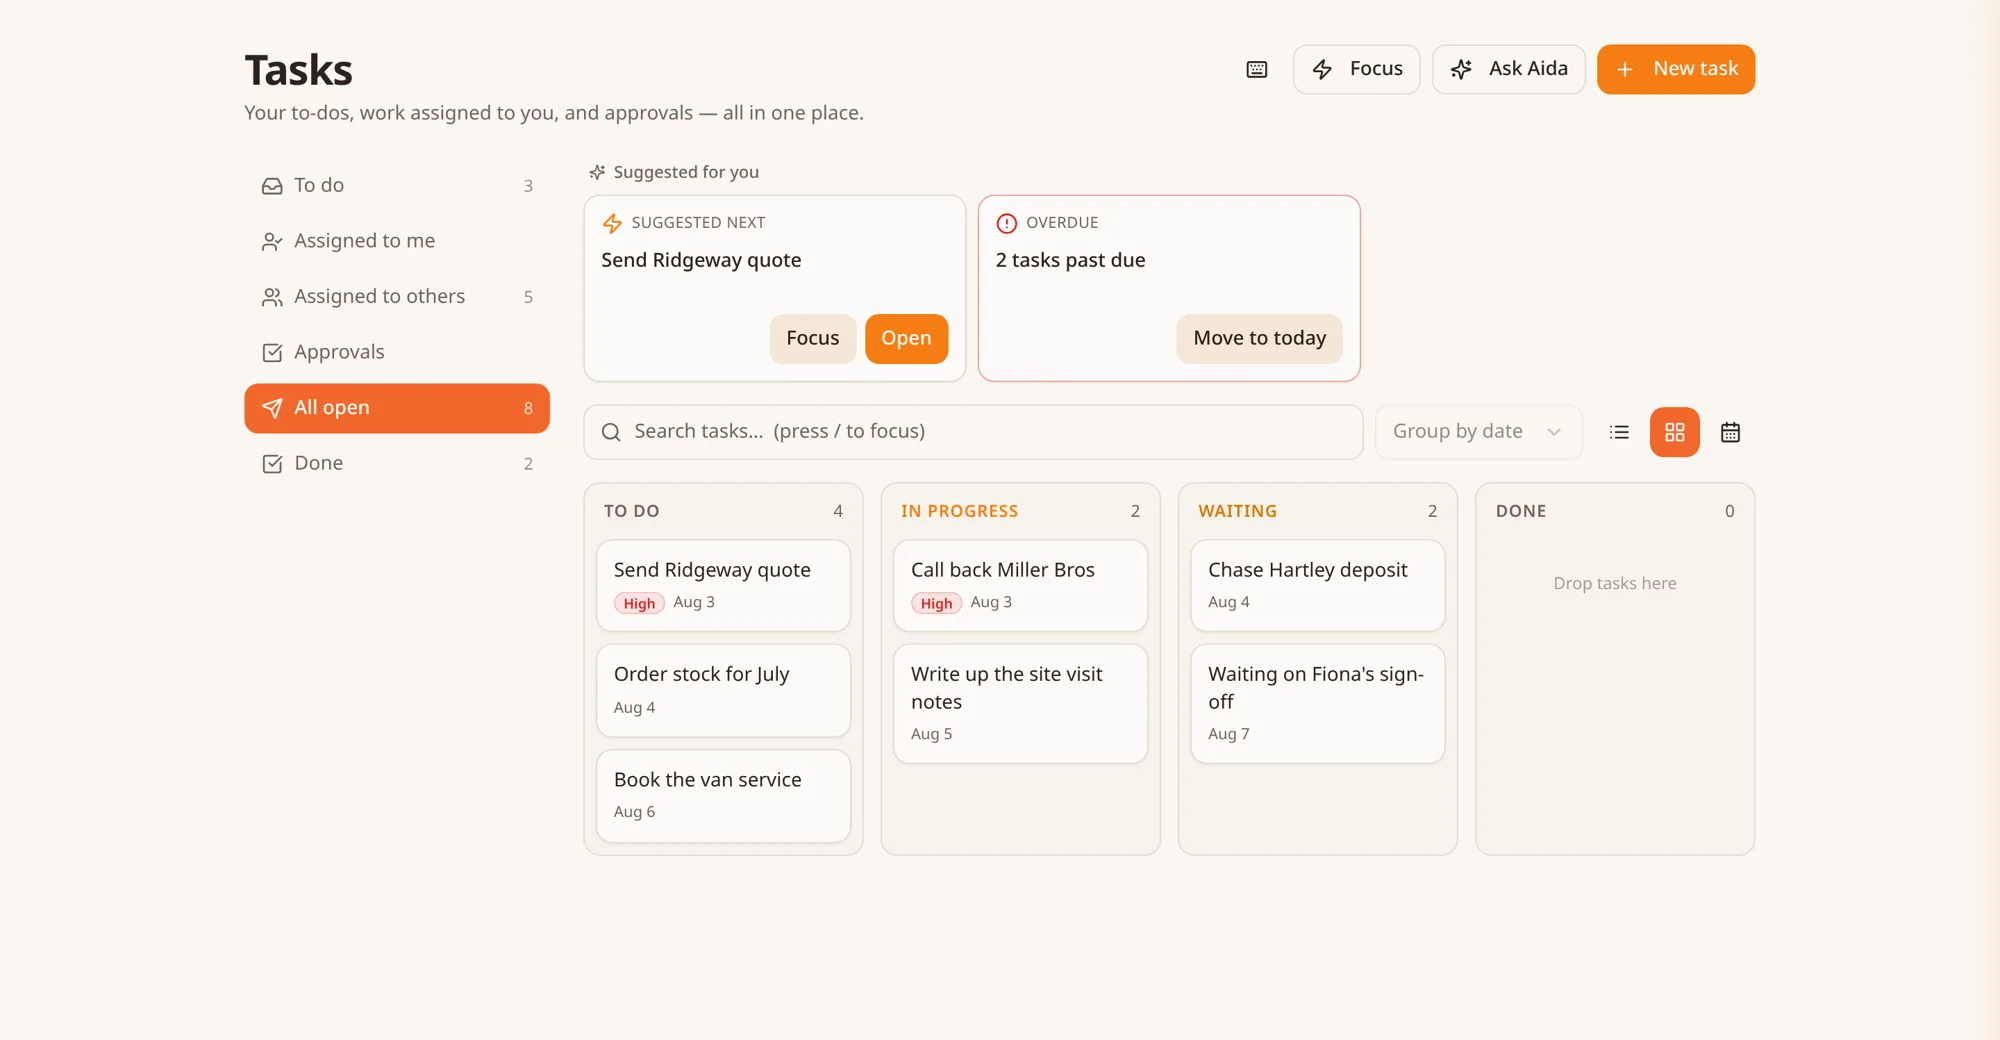Image resolution: width=2000 pixels, height=1040 pixels.
Task: Show Done tasks in sidebar
Action: pos(397,463)
